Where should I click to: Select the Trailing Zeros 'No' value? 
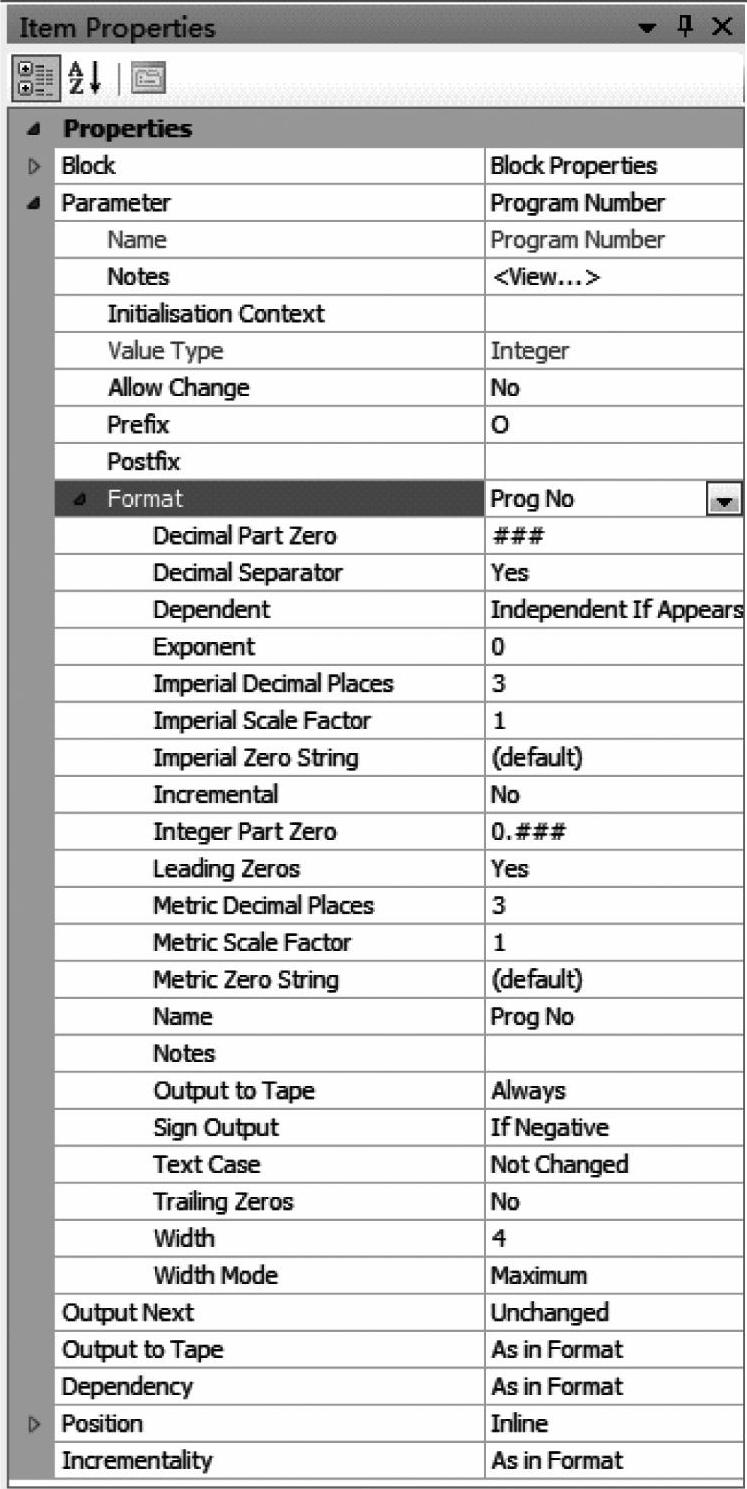[506, 1201]
